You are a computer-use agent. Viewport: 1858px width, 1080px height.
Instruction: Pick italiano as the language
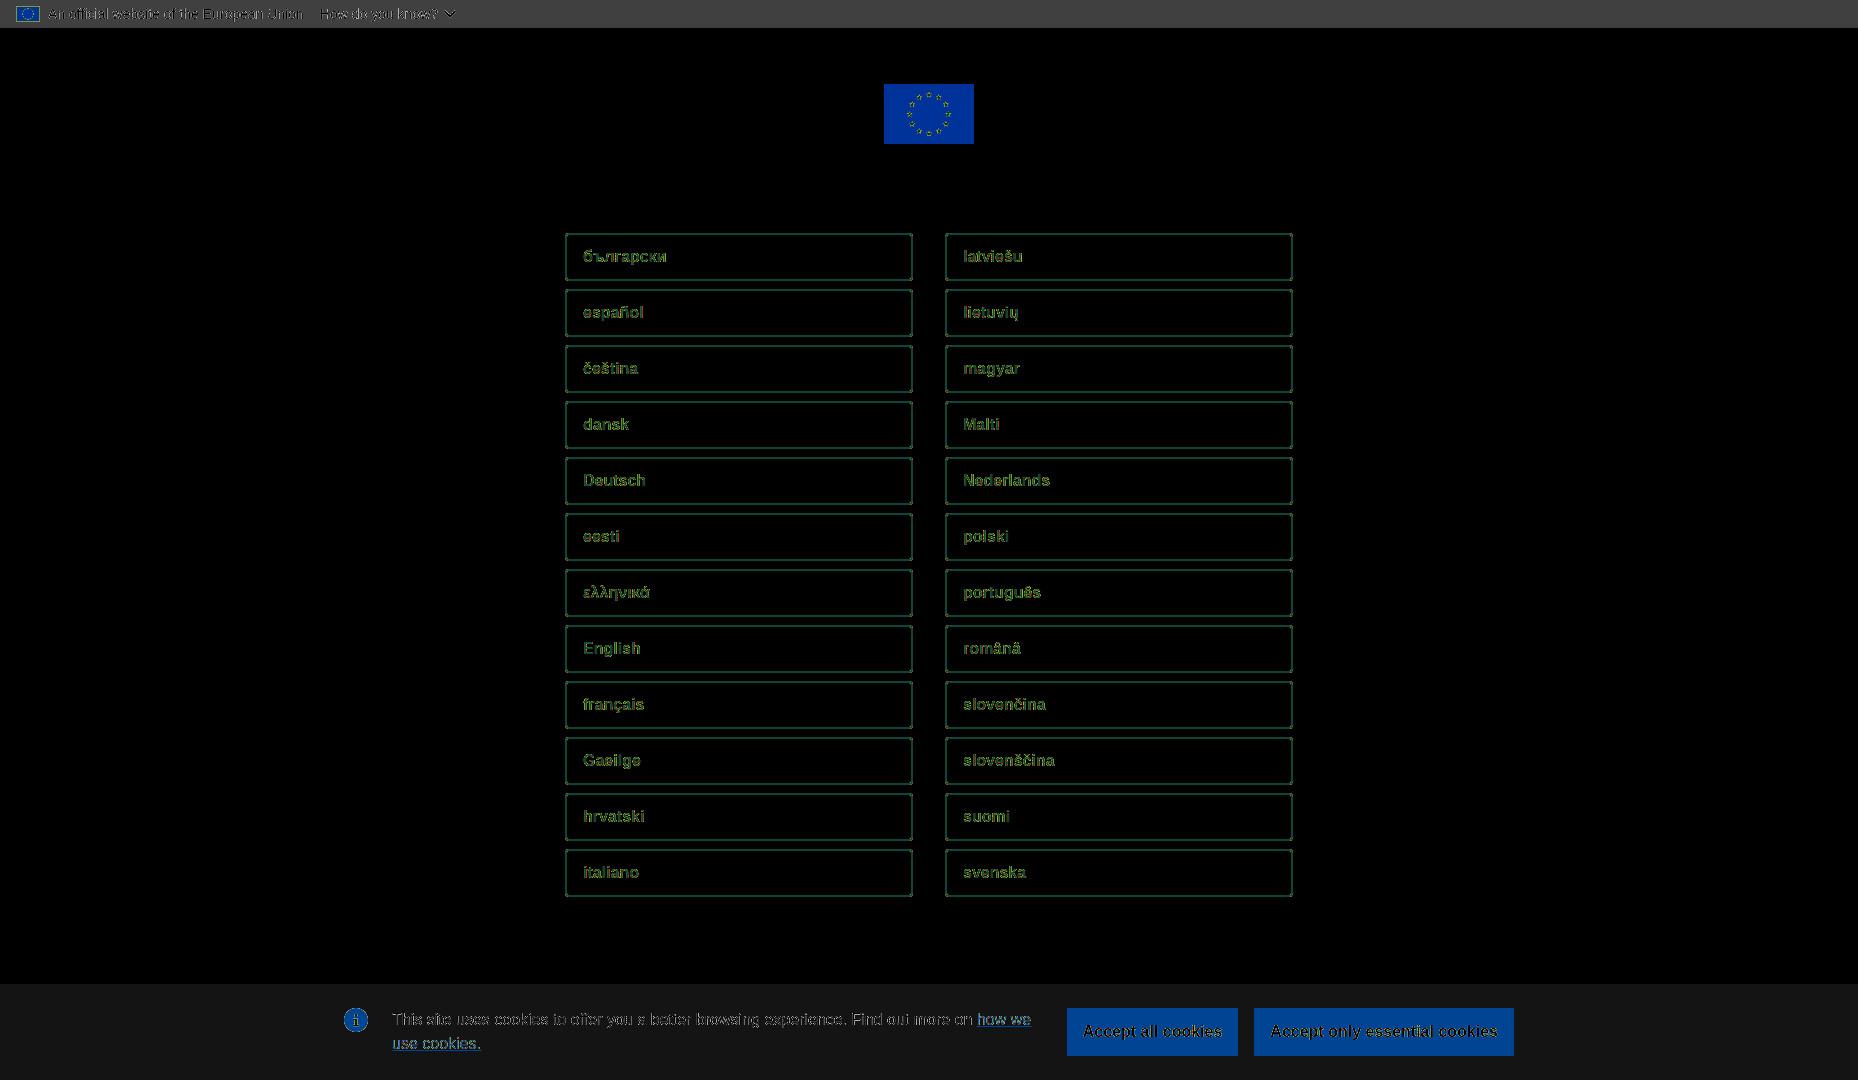[739, 873]
